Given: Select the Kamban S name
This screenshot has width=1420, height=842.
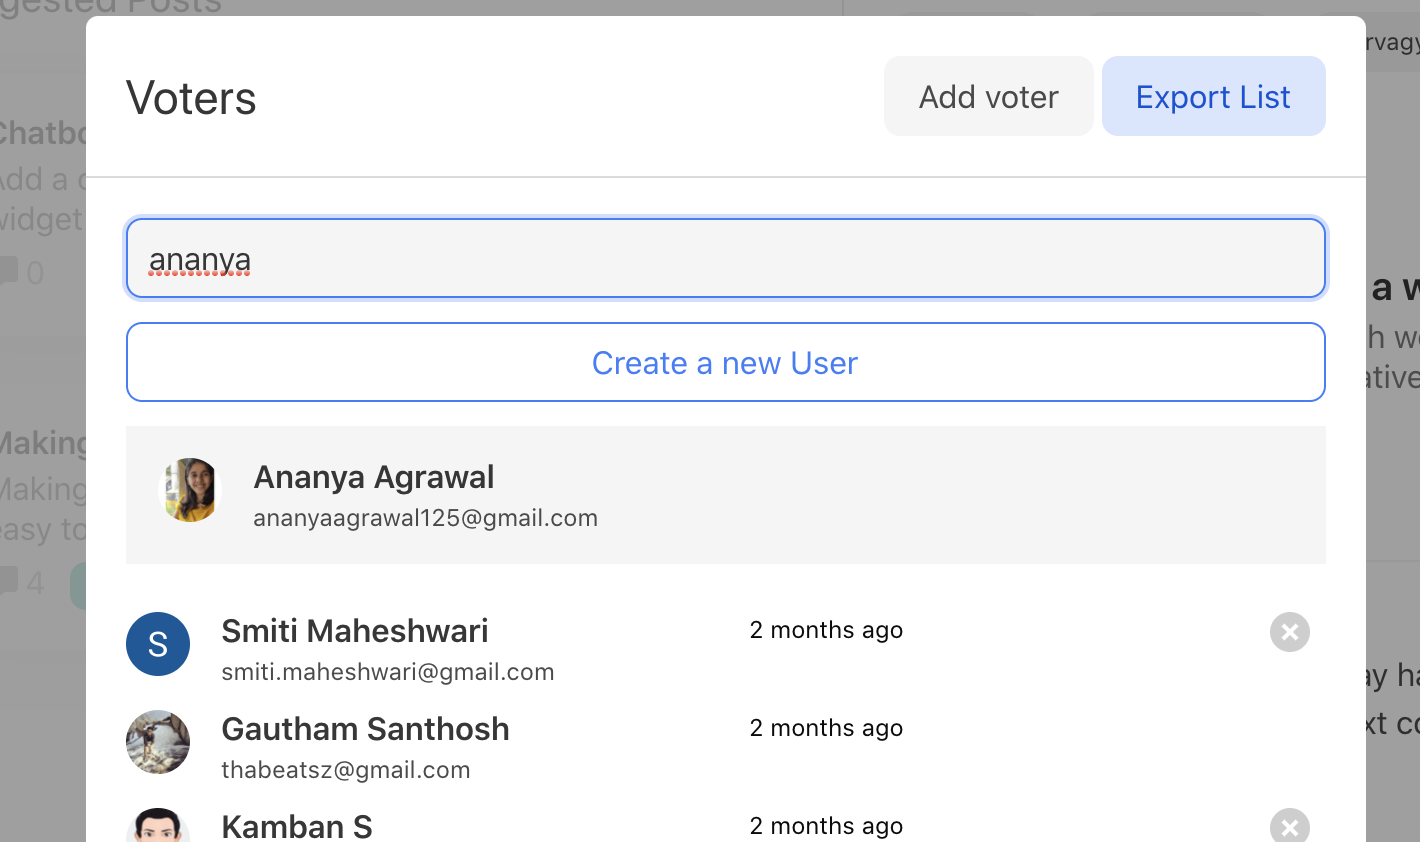Looking at the screenshot, I should [x=297, y=827].
